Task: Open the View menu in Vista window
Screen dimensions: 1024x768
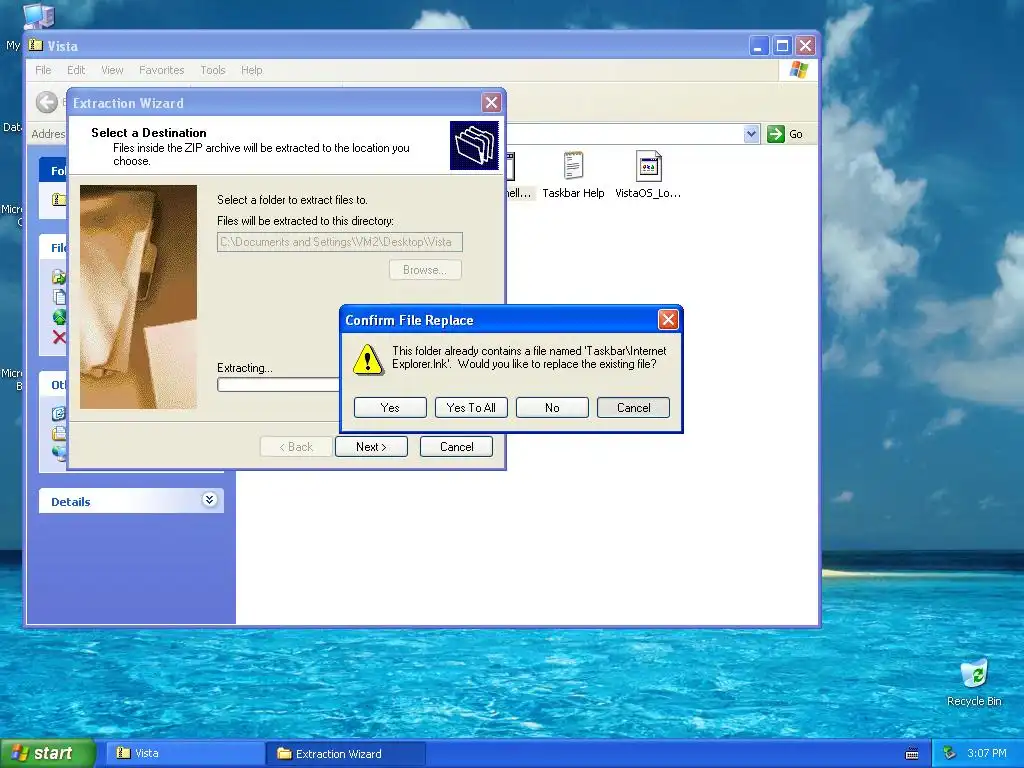Action: (x=112, y=70)
